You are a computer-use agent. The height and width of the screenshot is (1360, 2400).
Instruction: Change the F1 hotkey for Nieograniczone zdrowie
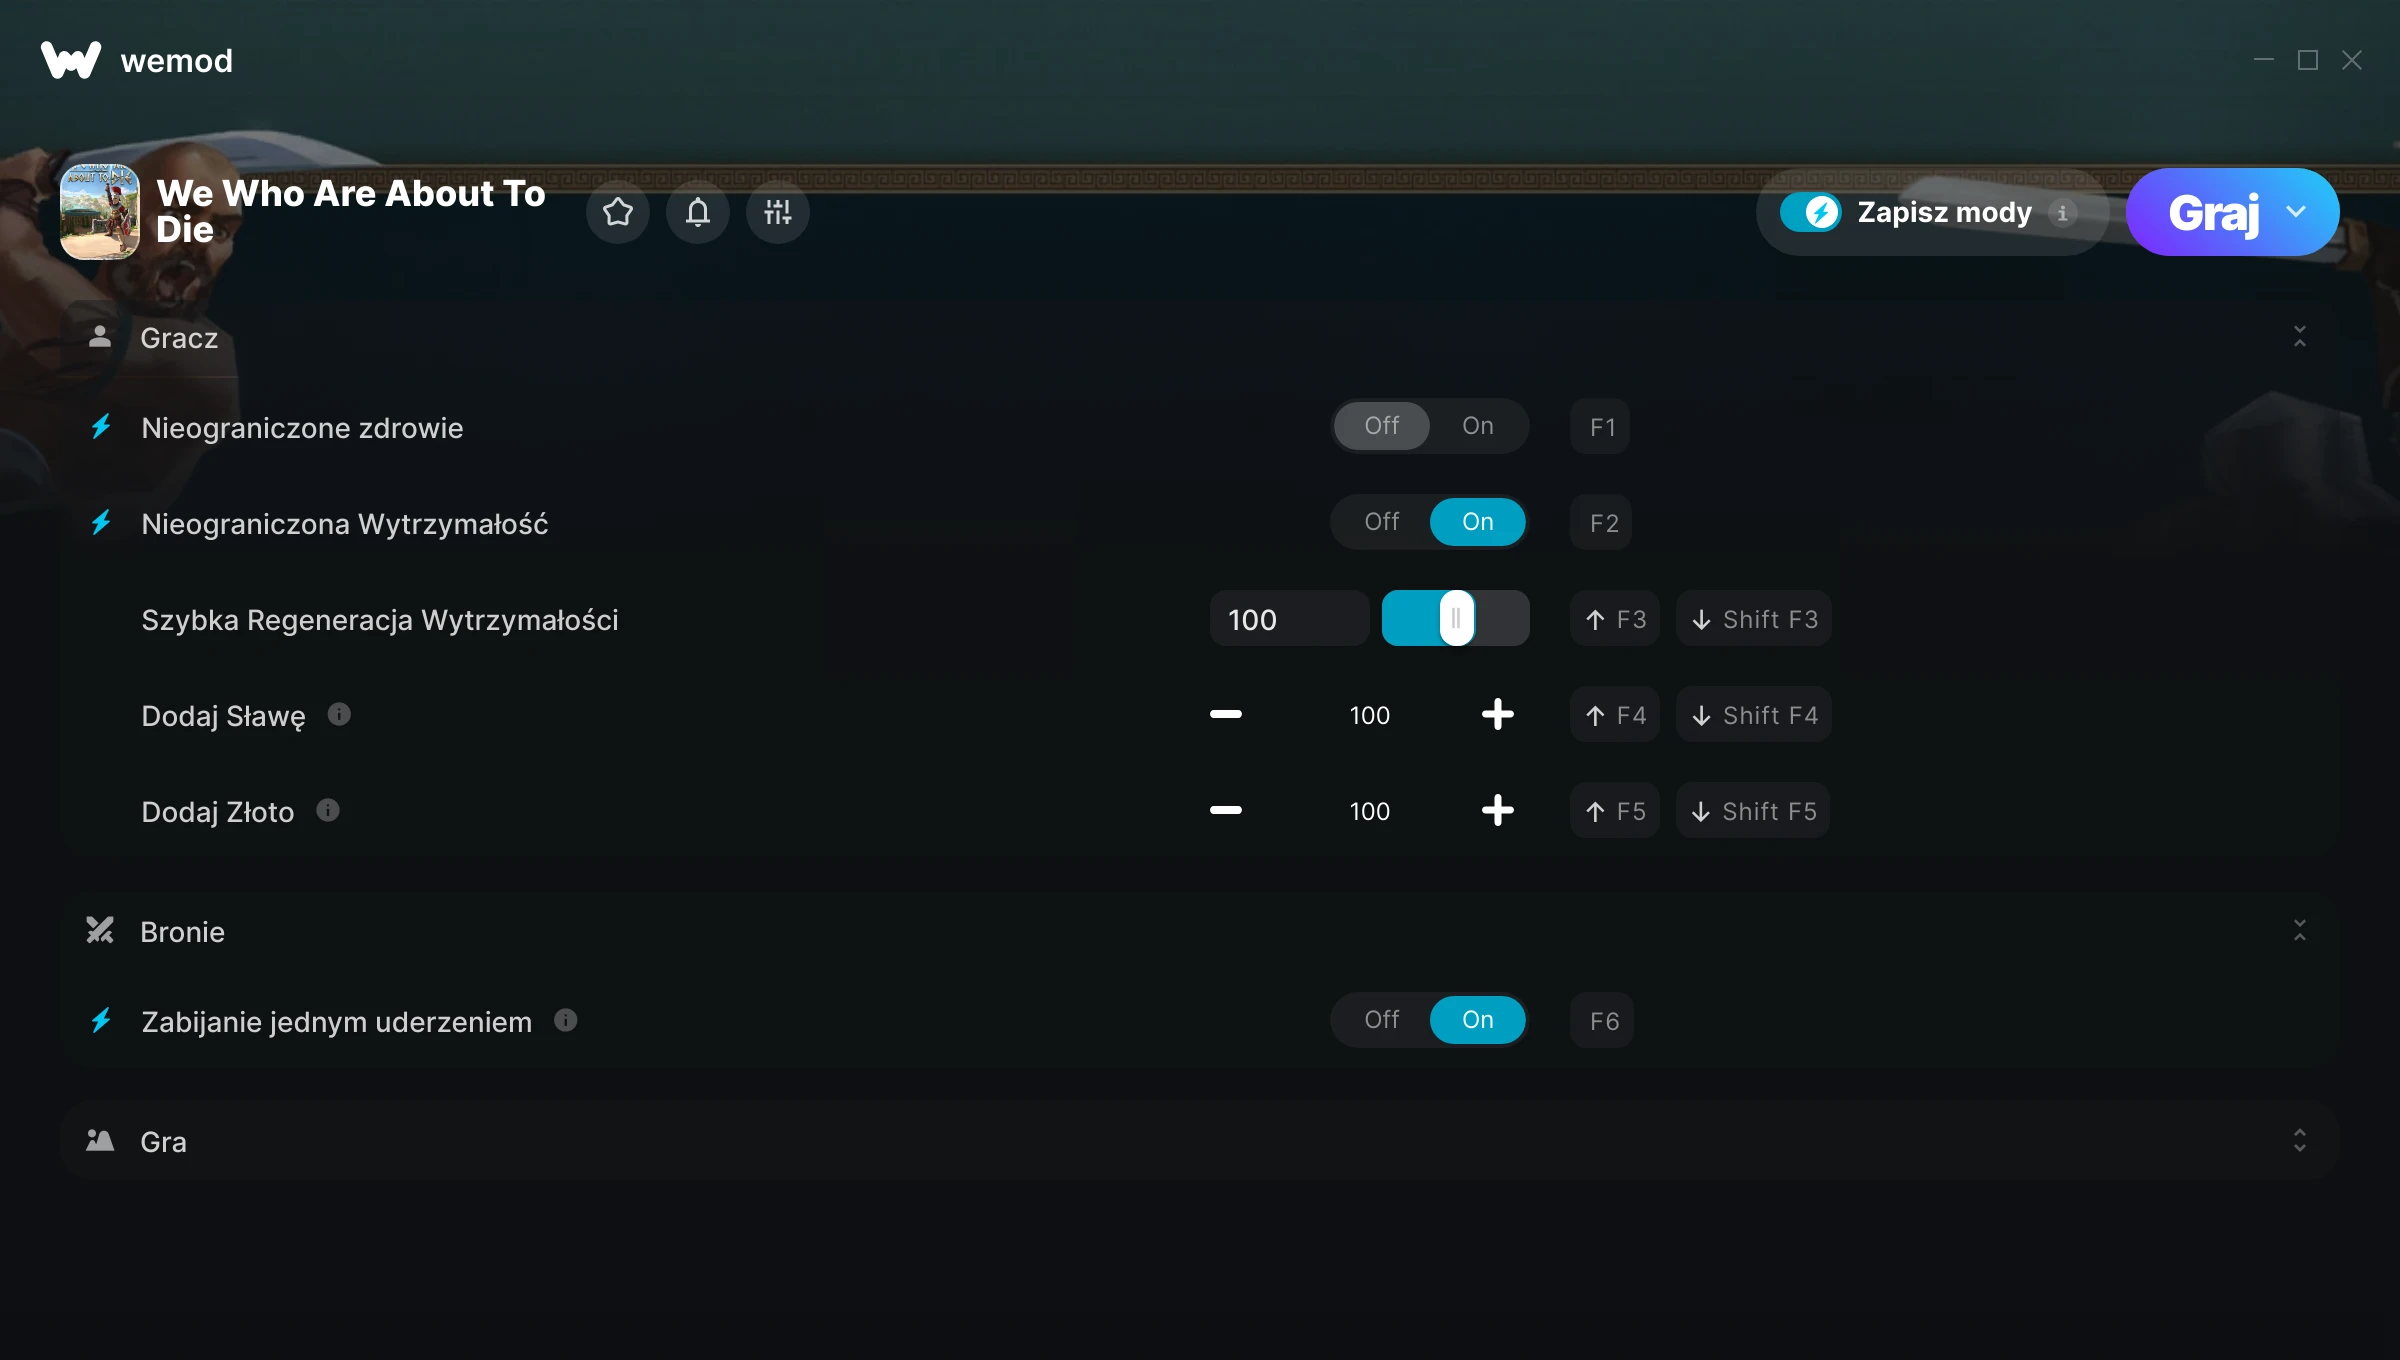(1601, 427)
